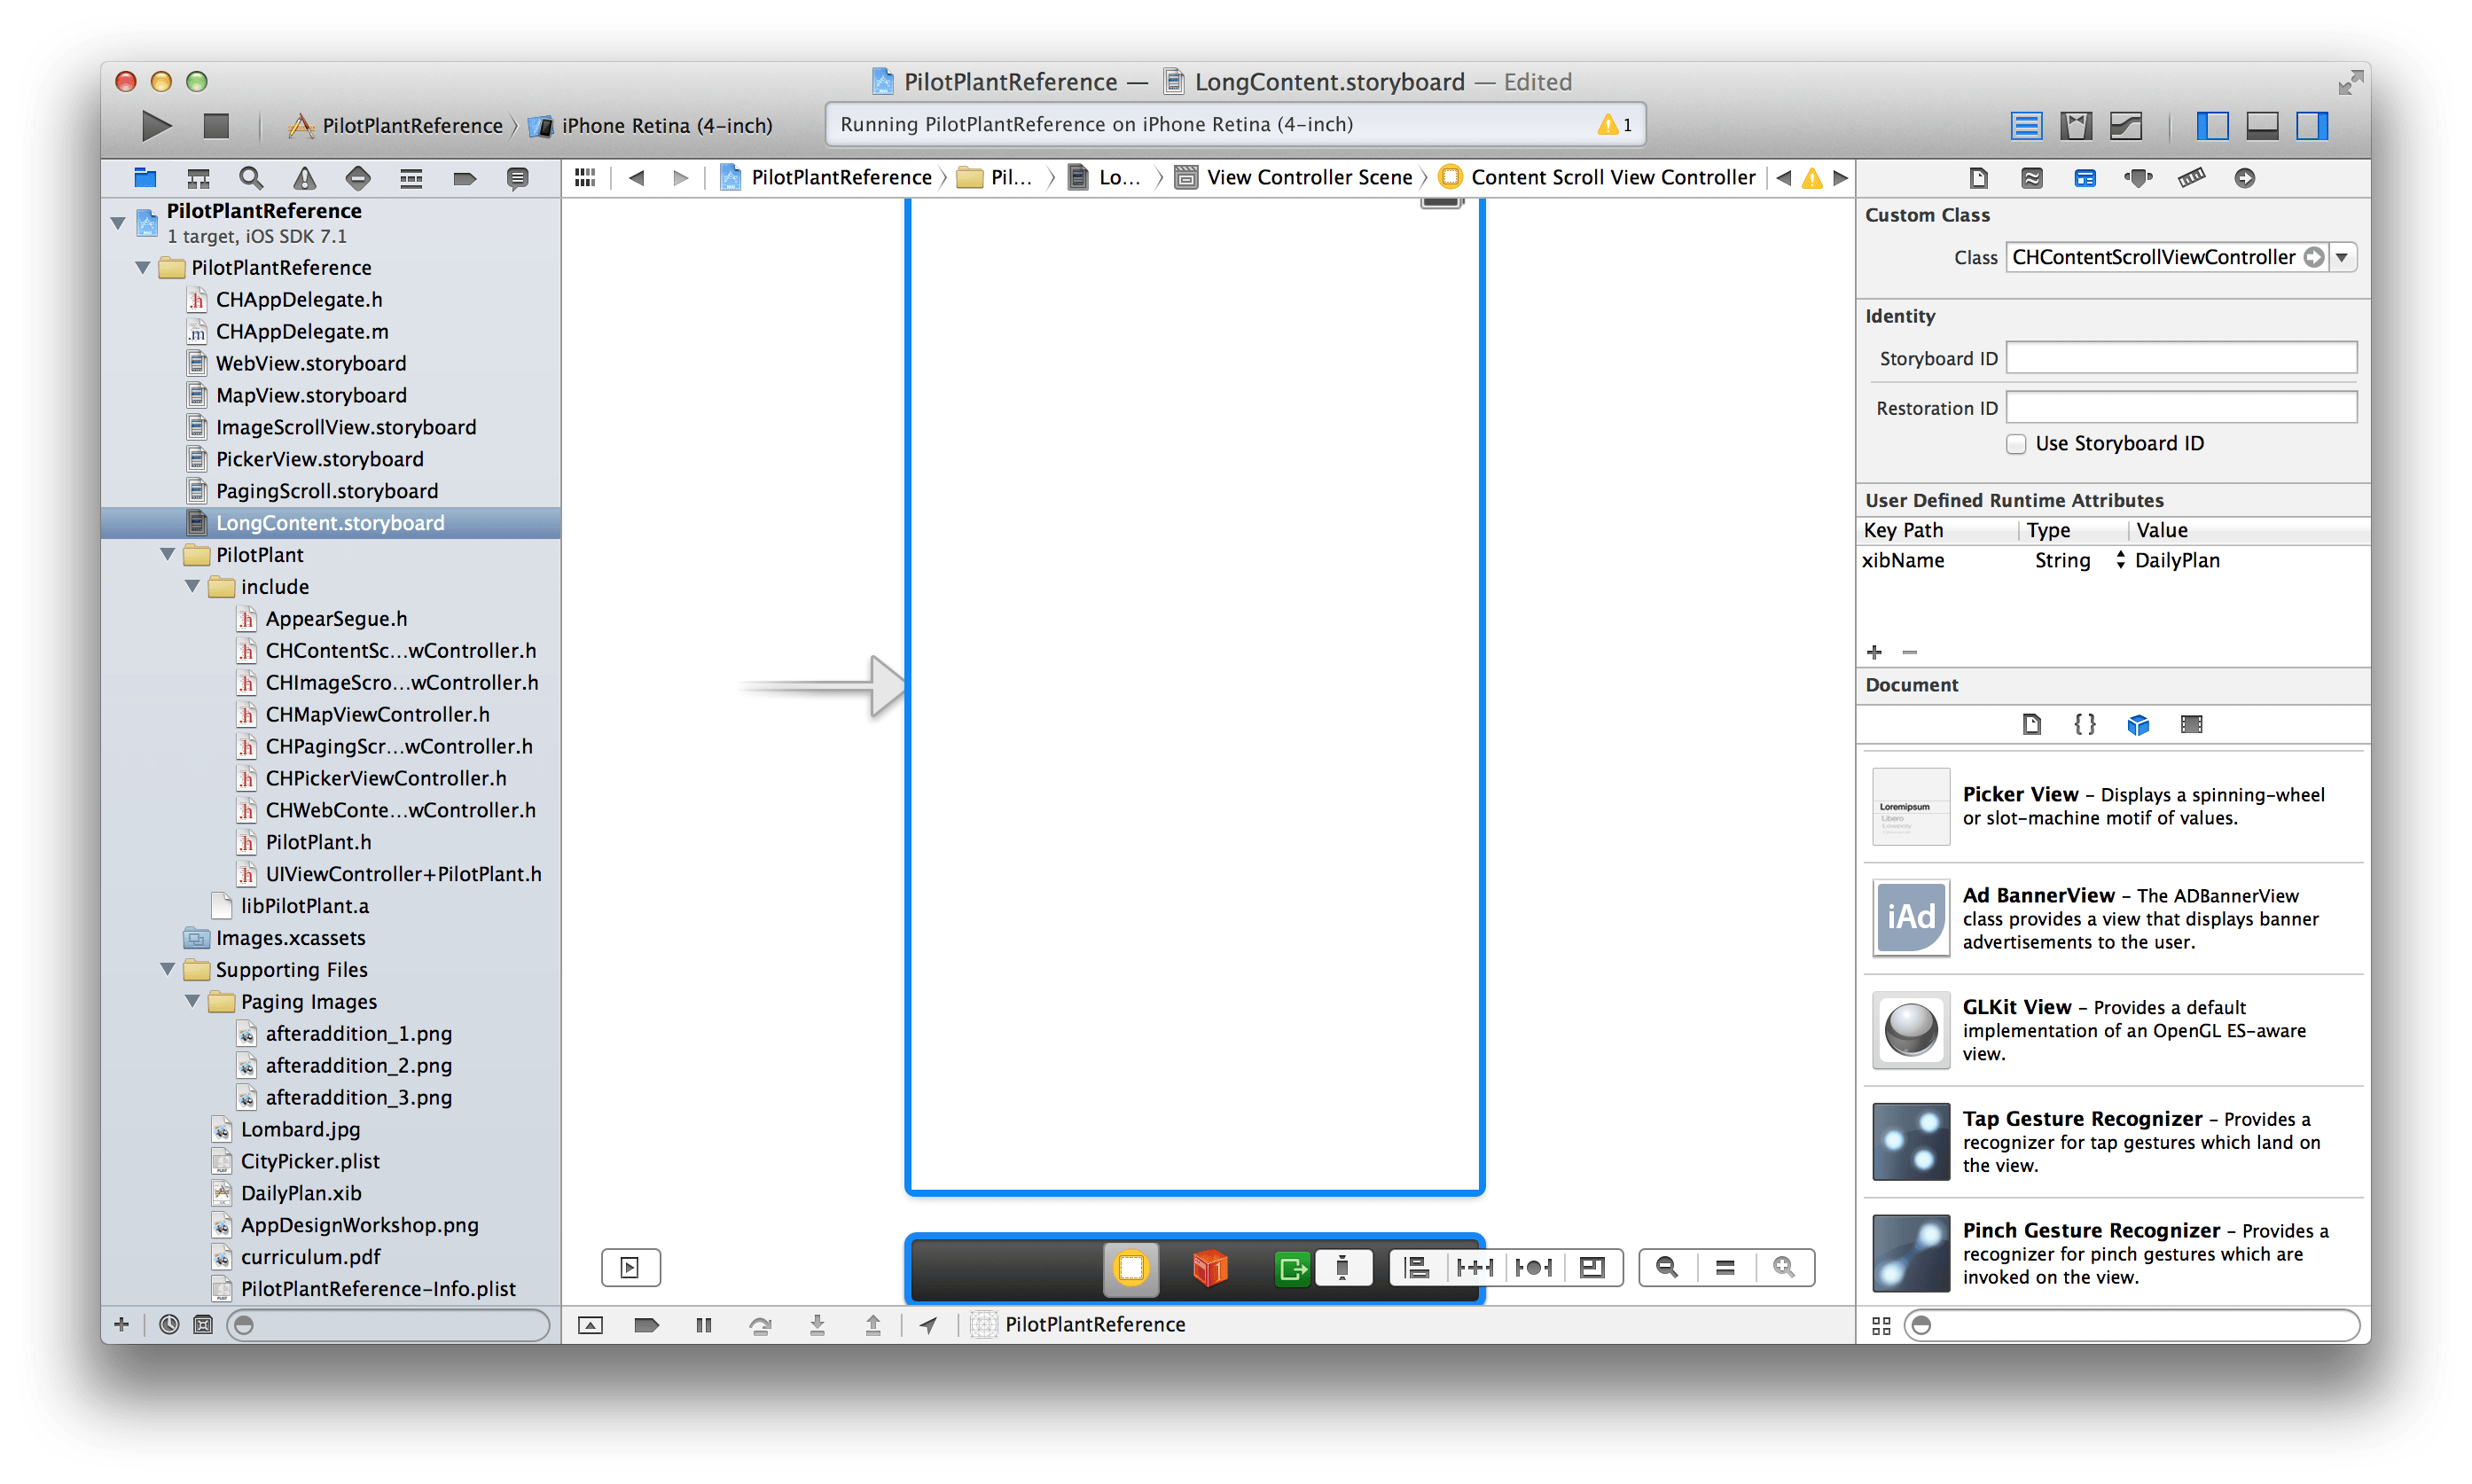
Task: Show the File Template library
Action: (2031, 724)
